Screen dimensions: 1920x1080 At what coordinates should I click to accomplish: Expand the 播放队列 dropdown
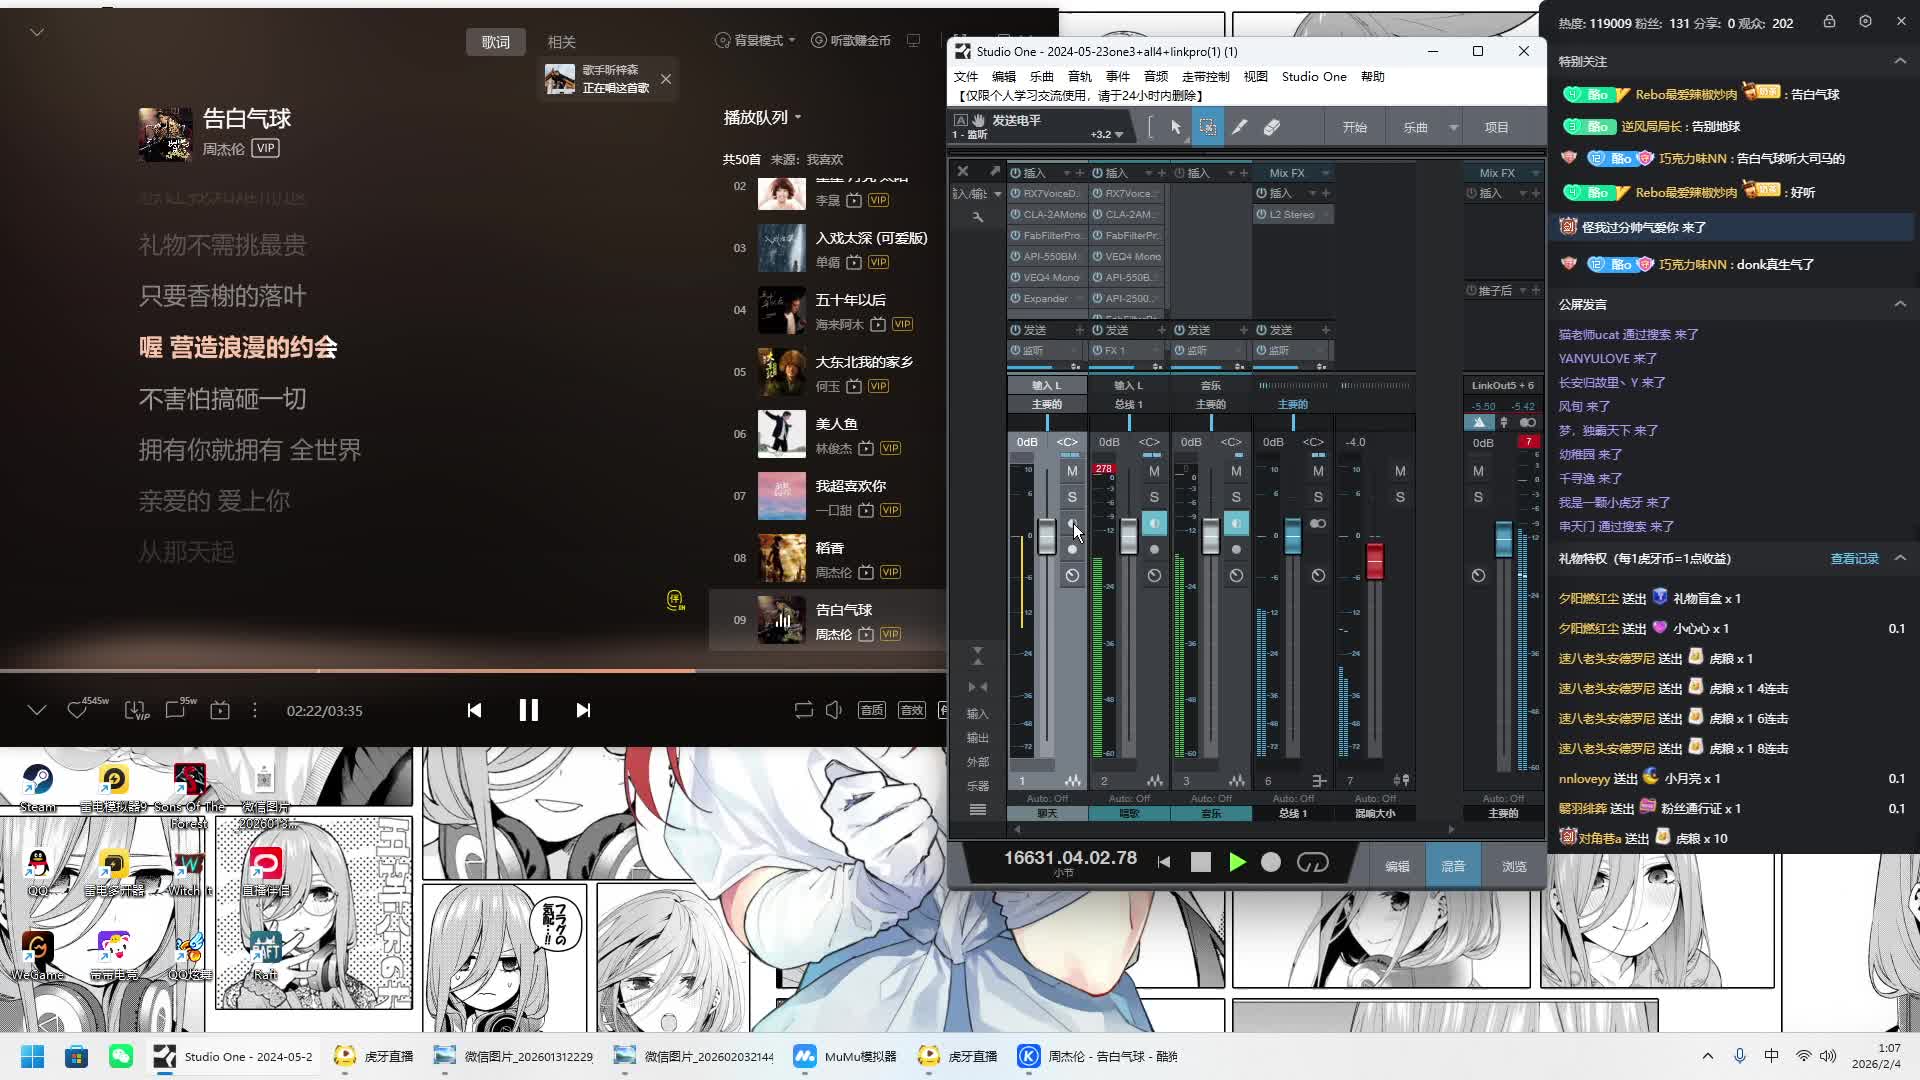(797, 118)
